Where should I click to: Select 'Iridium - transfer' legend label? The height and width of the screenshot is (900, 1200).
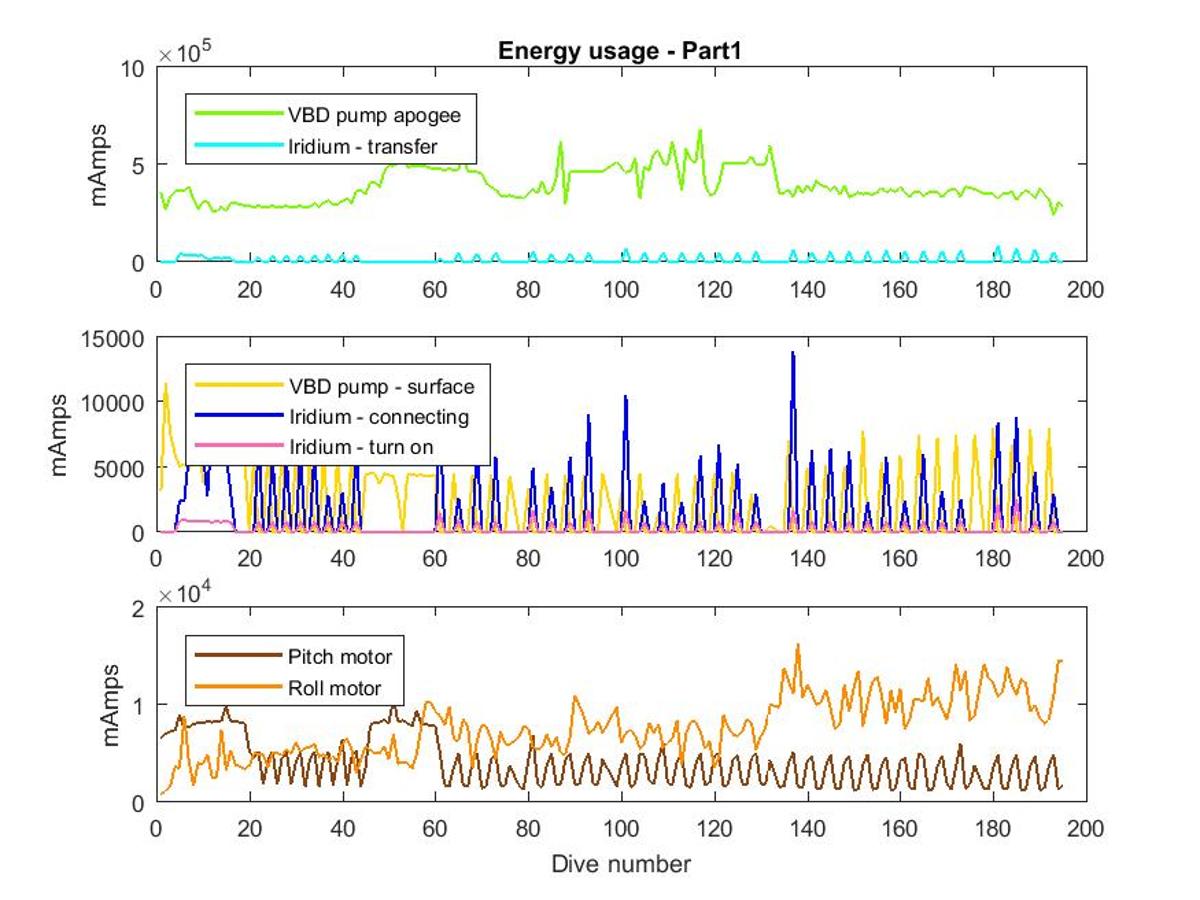[363, 147]
